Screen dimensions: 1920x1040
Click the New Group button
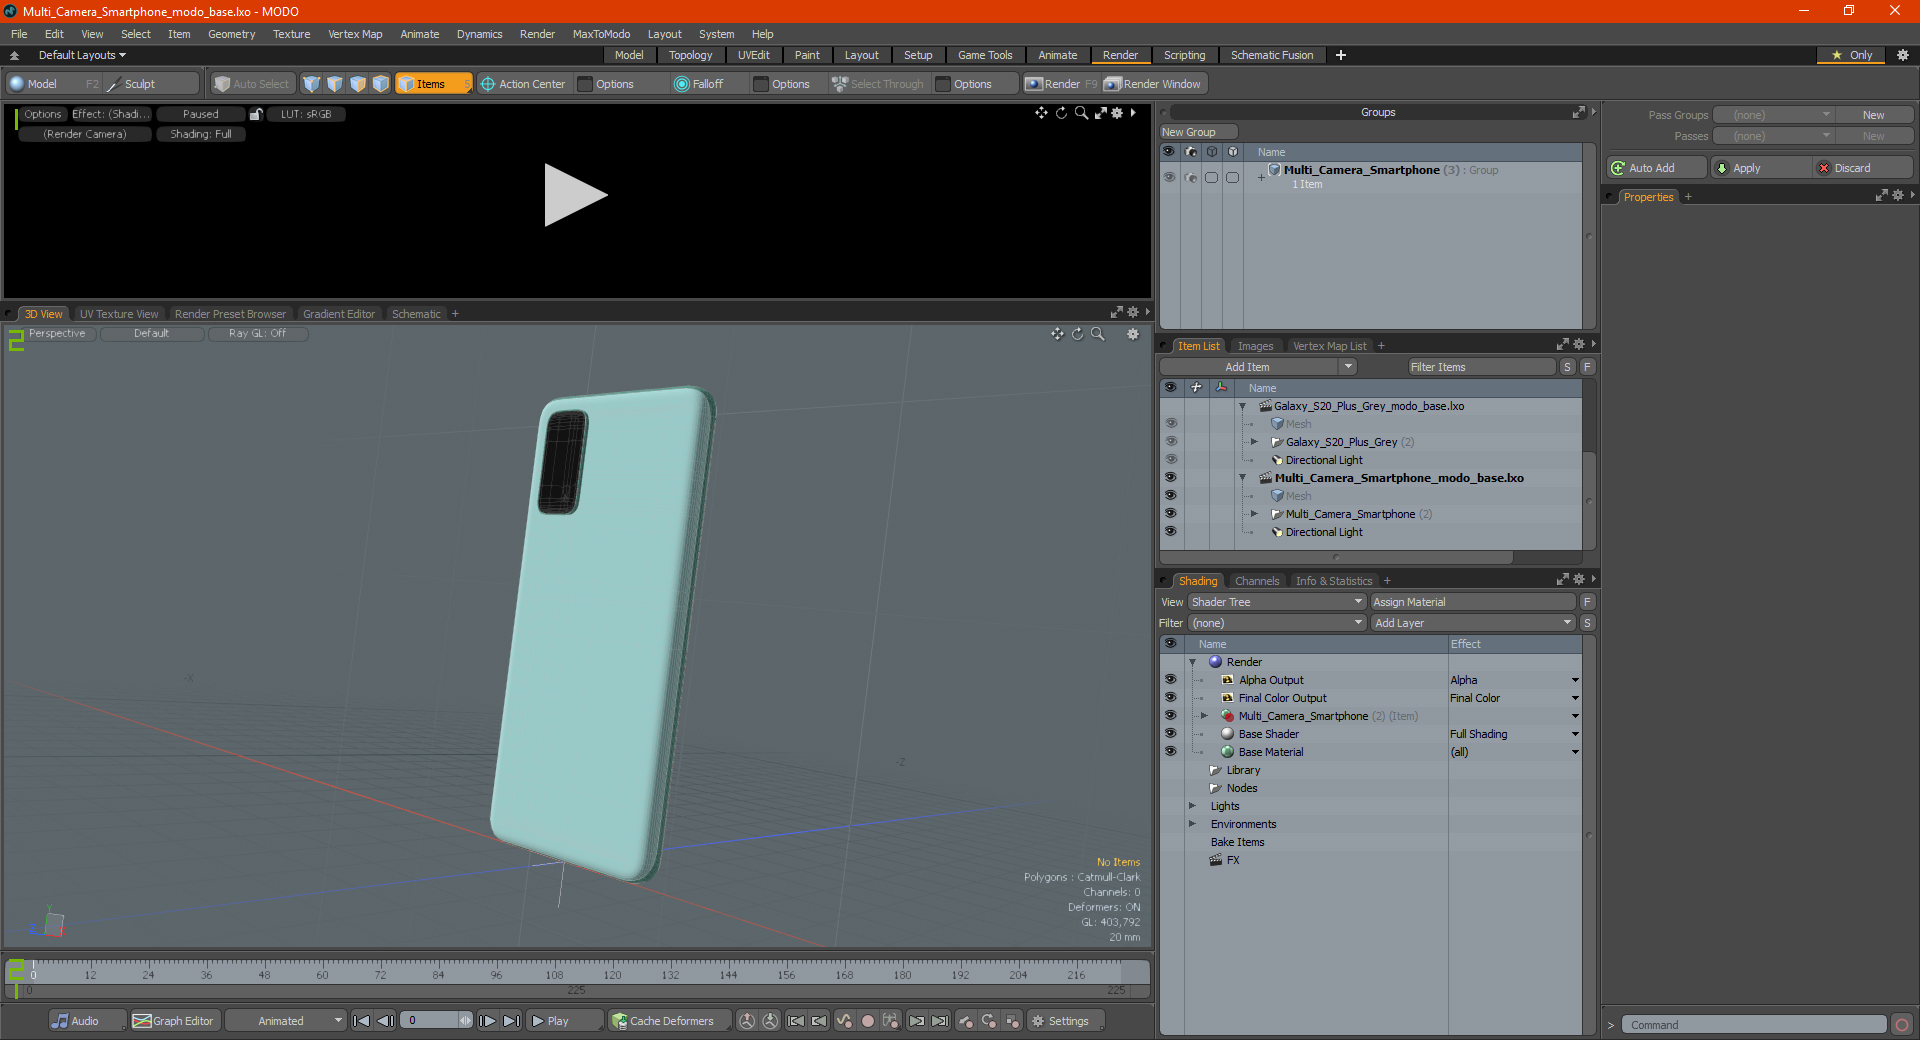pos(1198,132)
